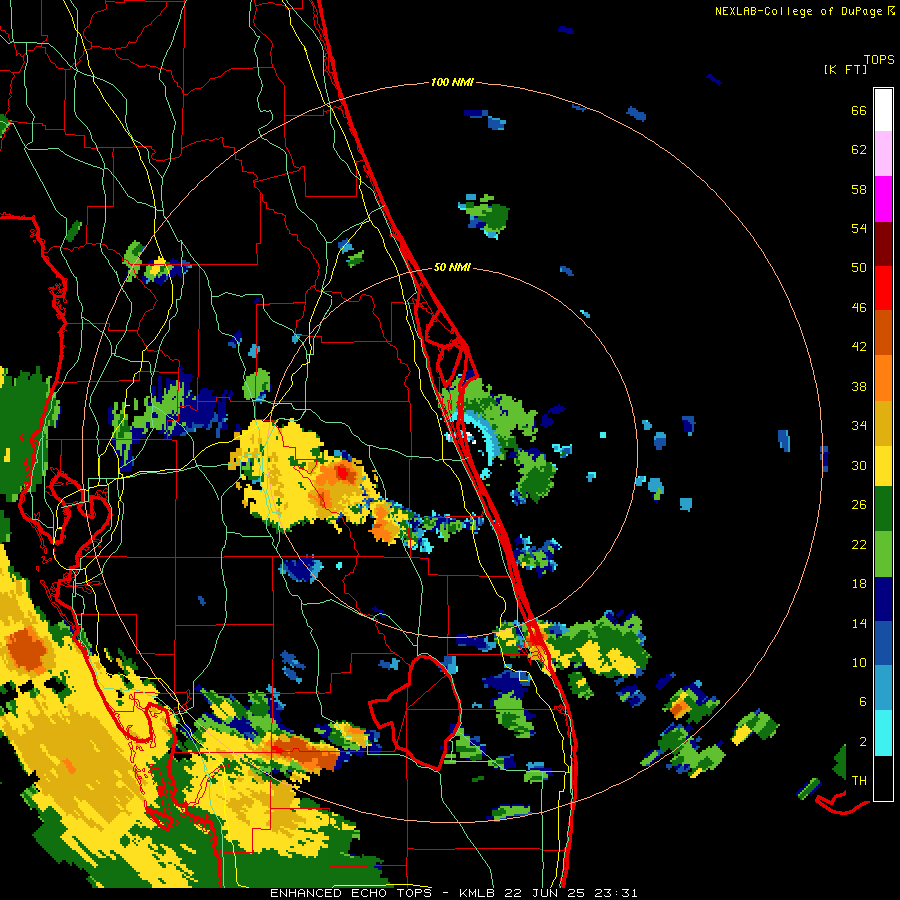Screen dimensions: 900x900
Task: Click the white echo top near the coast
Action: 470,436
